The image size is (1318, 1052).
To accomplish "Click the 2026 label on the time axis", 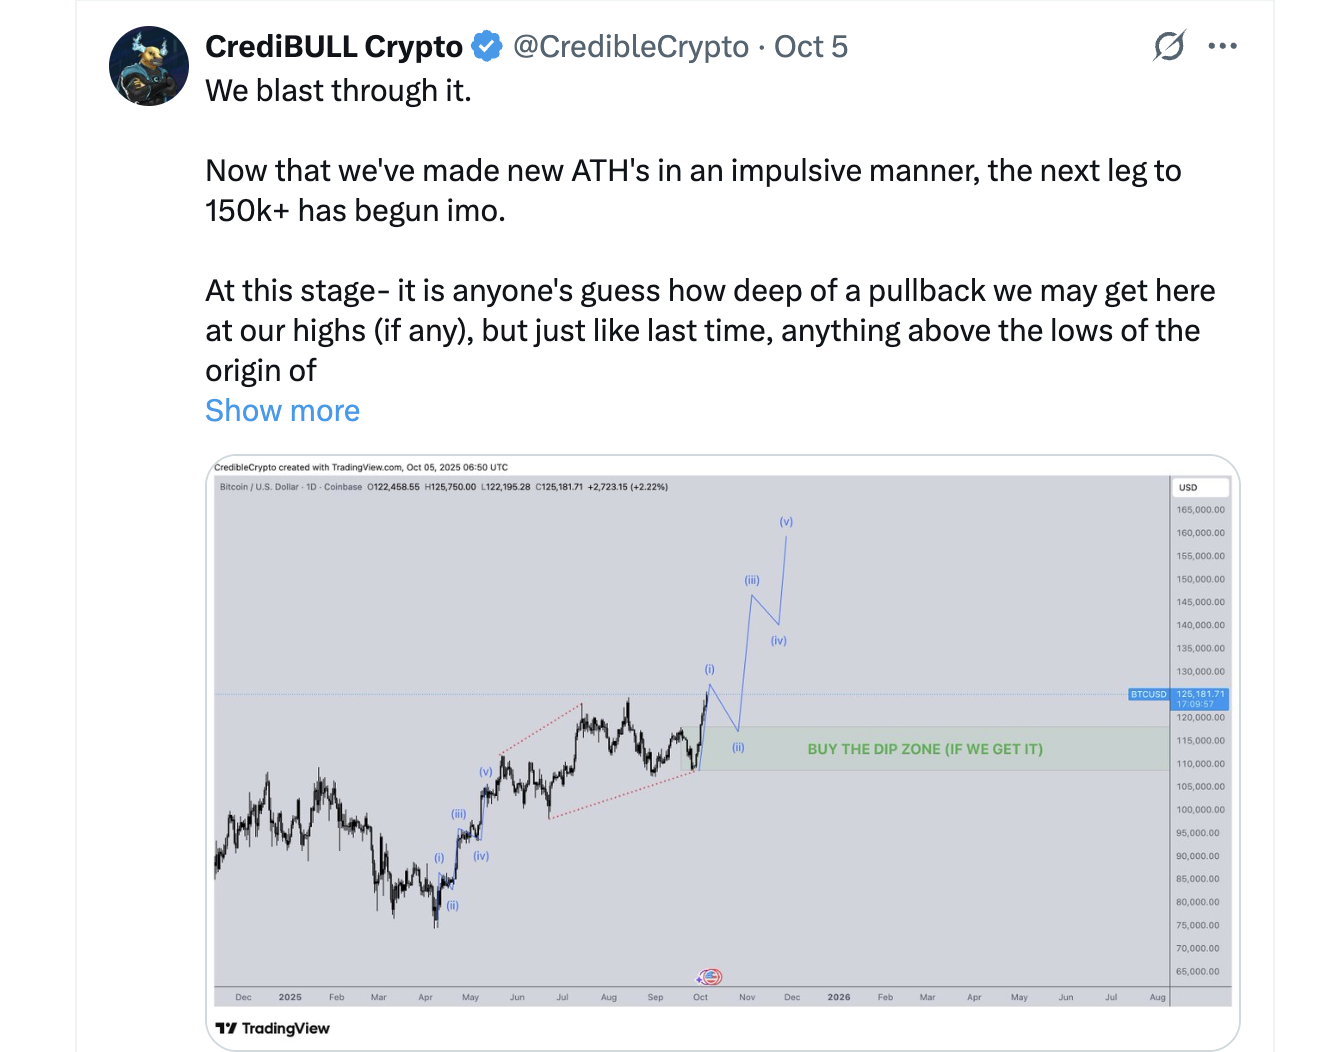I will tap(839, 997).
